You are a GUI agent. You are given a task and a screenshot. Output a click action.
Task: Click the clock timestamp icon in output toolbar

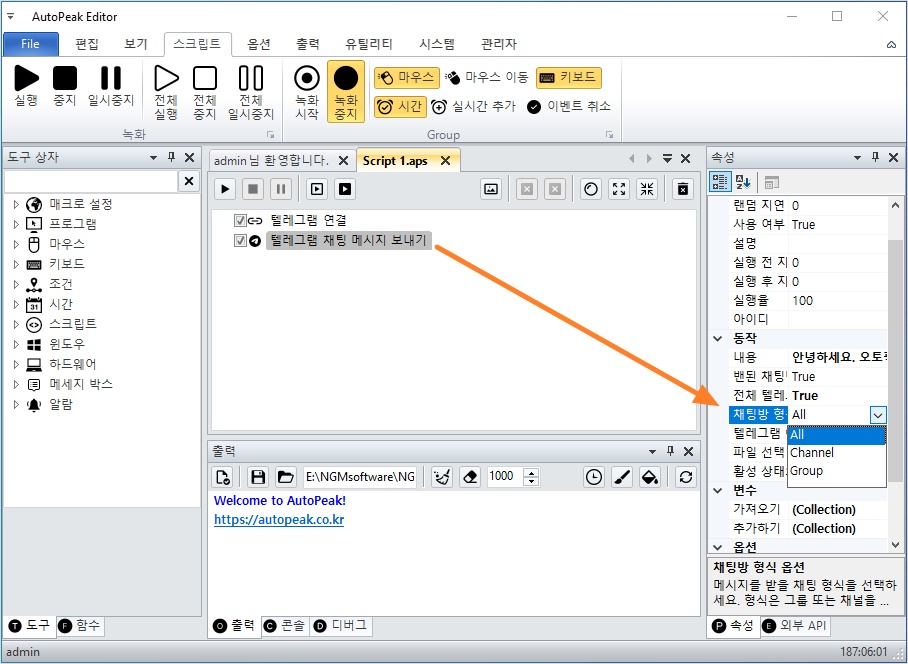(x=594, y=477)
